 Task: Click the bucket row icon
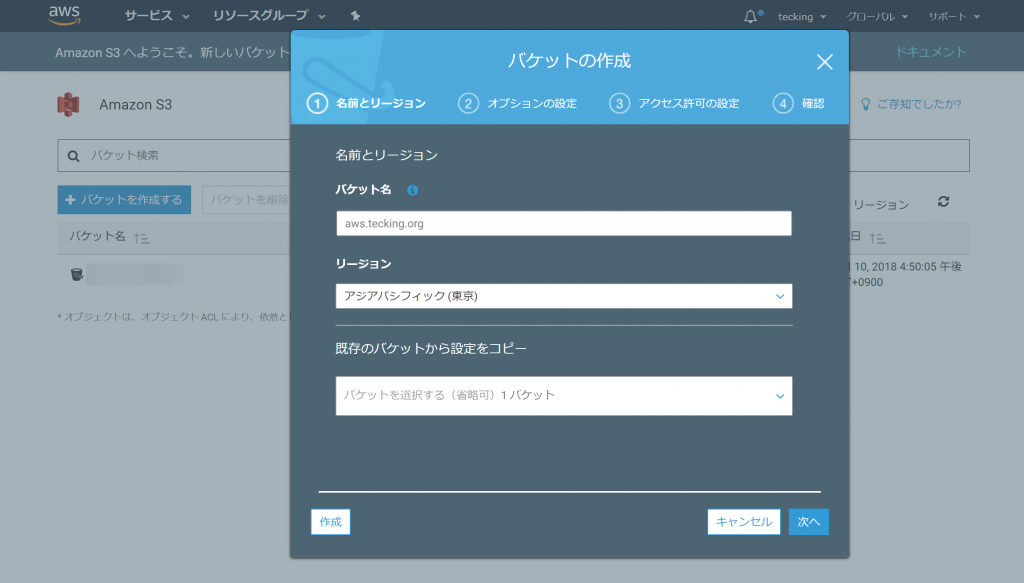[x=77, y=274]
